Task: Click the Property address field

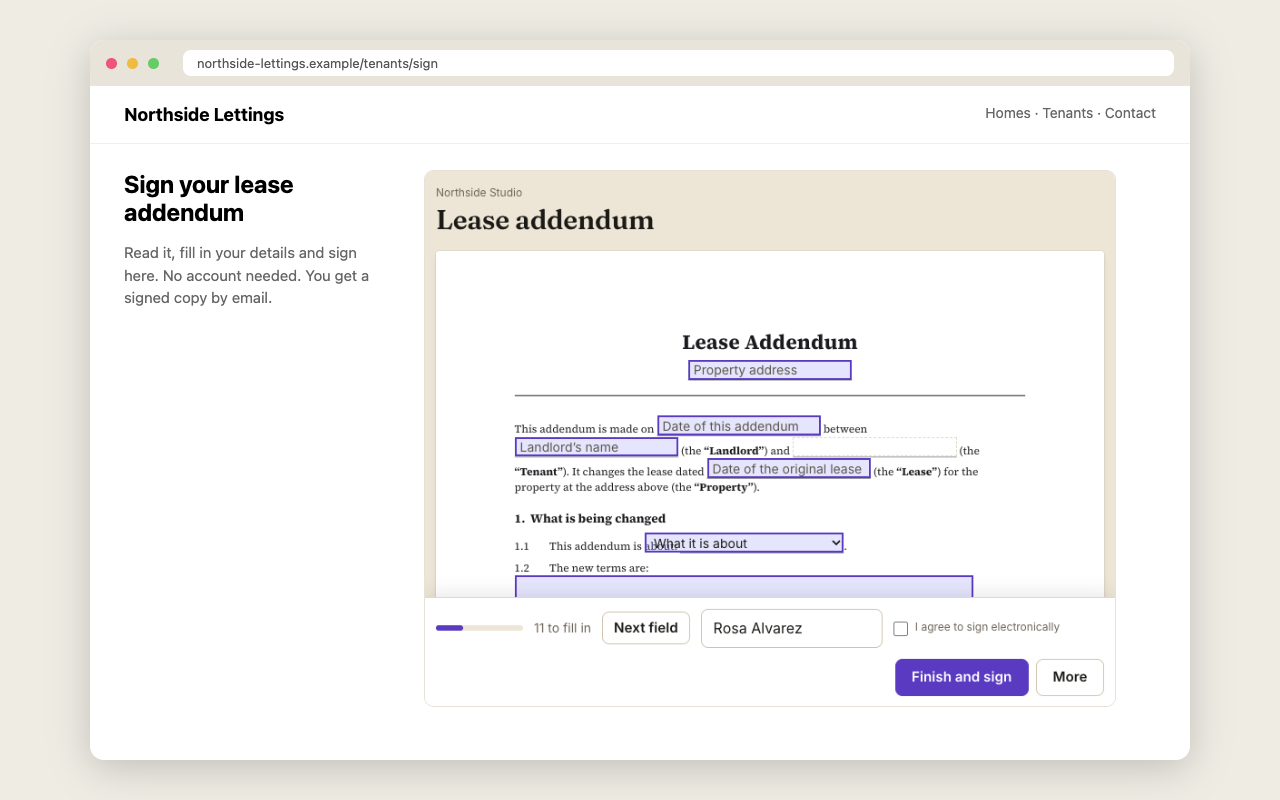Action: tap(770, 370)
